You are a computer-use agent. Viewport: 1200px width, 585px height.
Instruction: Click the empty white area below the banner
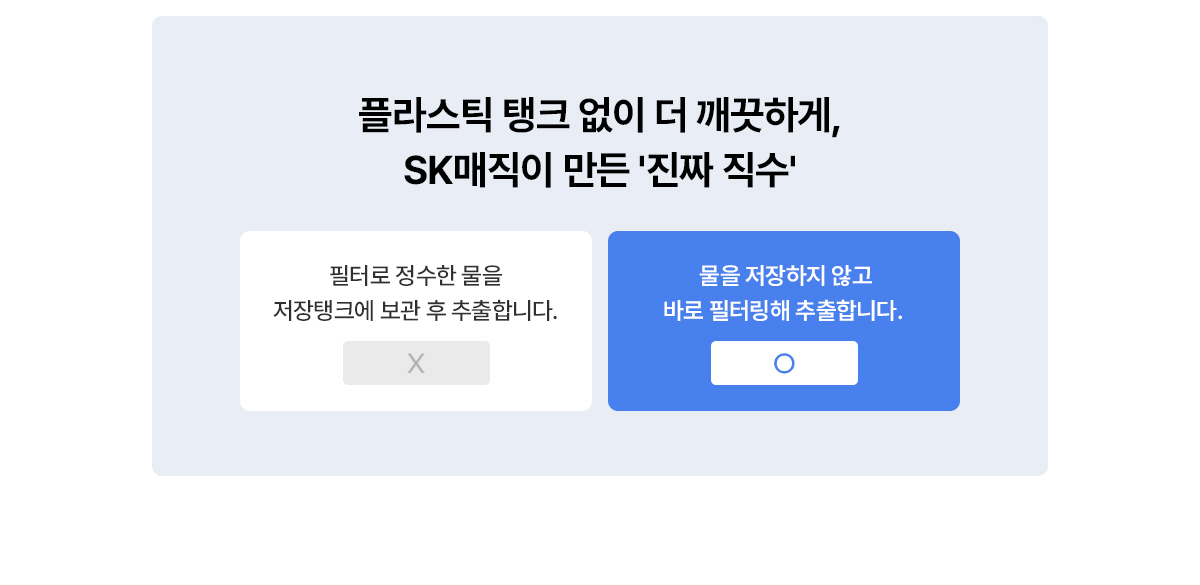(600, 530)
